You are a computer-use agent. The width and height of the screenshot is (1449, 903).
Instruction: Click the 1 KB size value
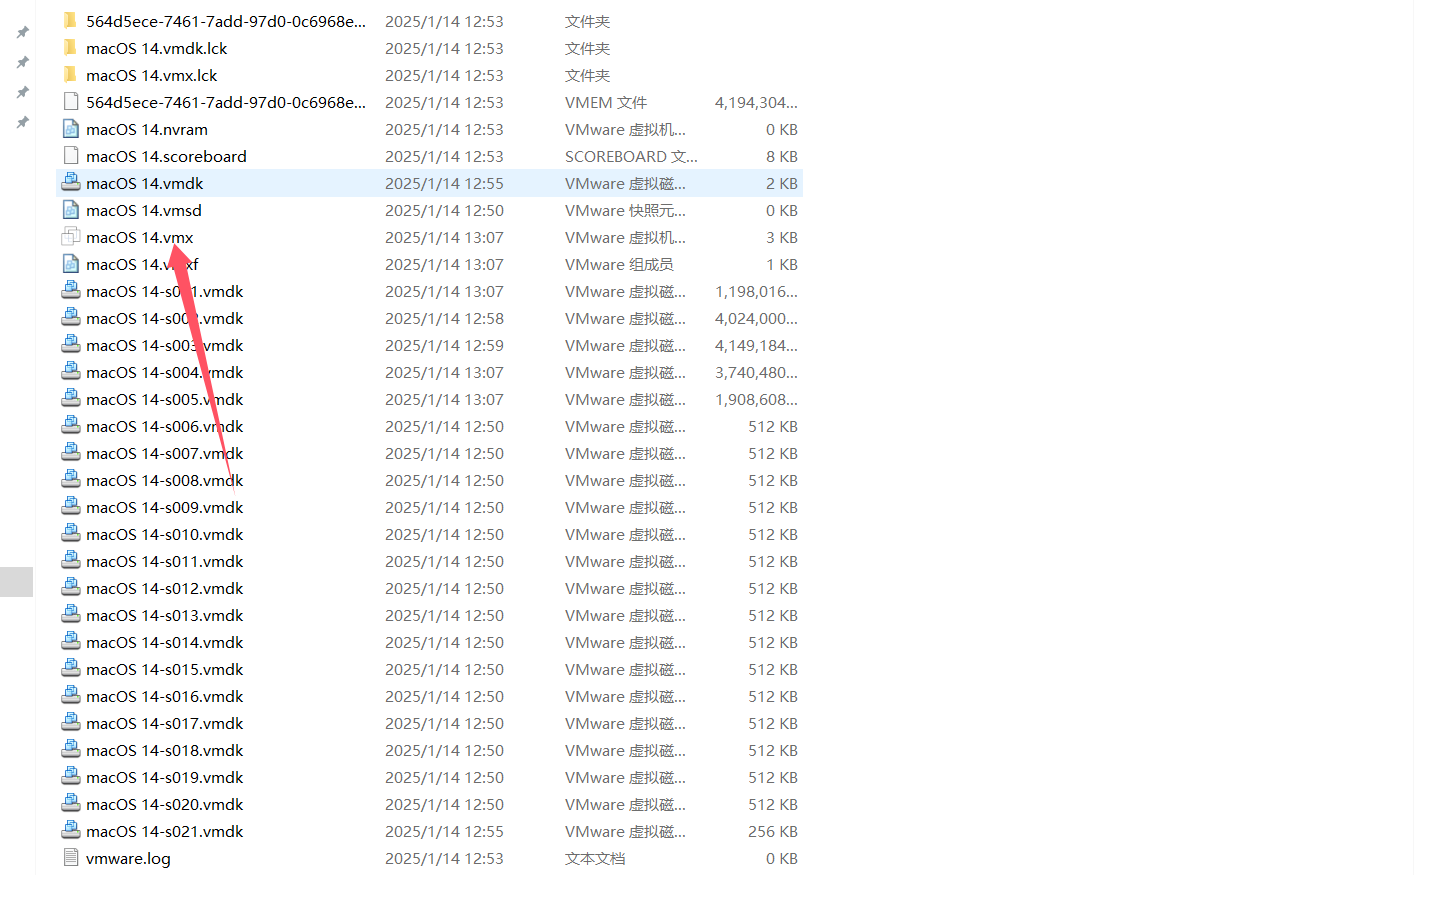click(782, 264)
